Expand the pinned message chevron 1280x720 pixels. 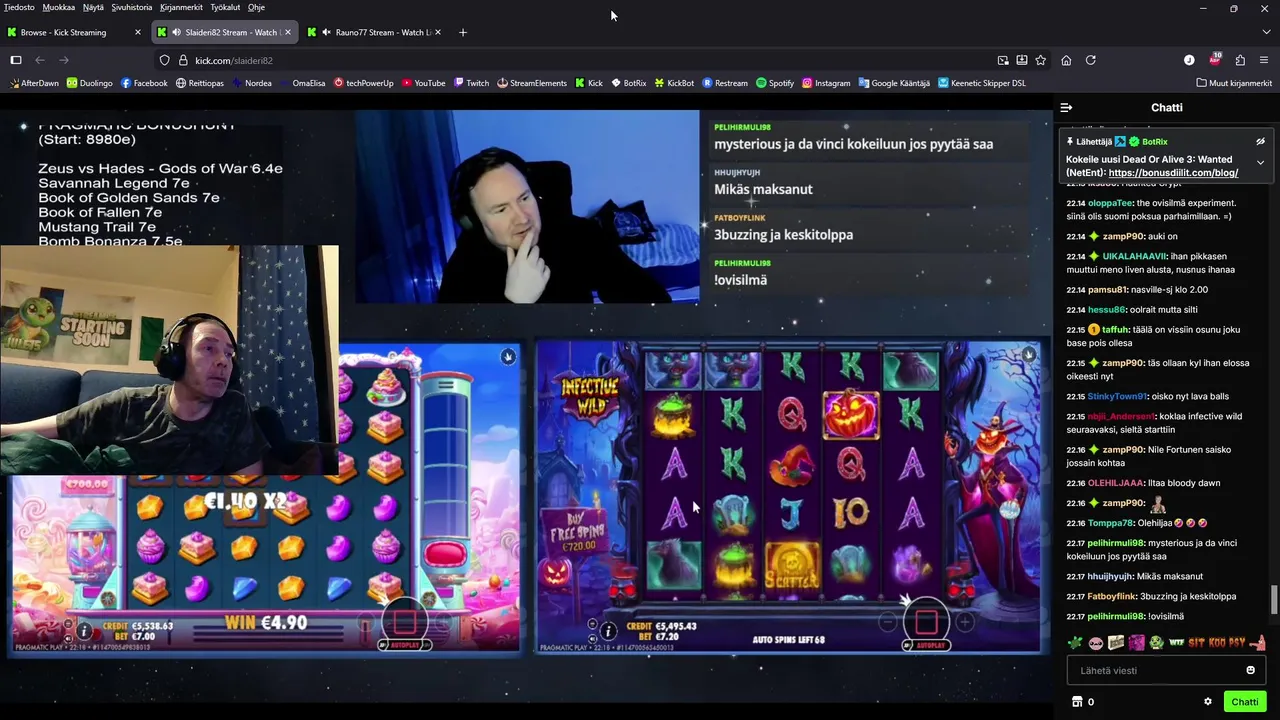point(1260,162)
